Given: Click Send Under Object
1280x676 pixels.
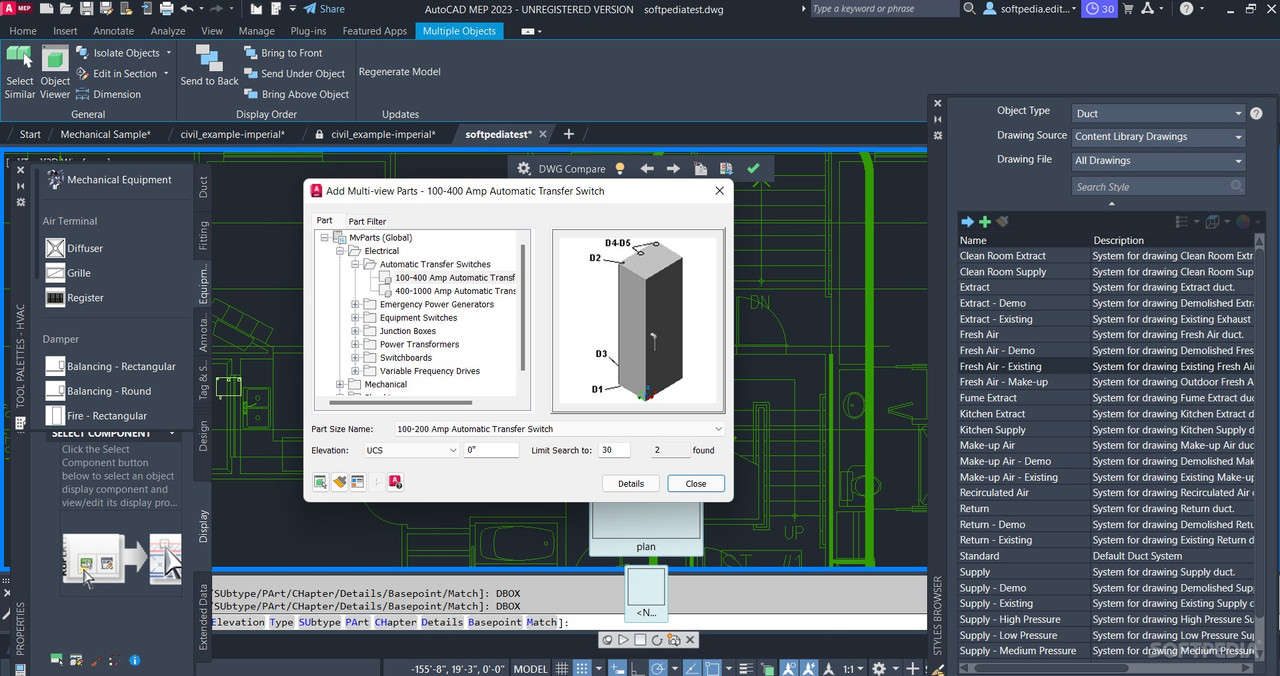Looking at the screenshot, I should [294, 74].
